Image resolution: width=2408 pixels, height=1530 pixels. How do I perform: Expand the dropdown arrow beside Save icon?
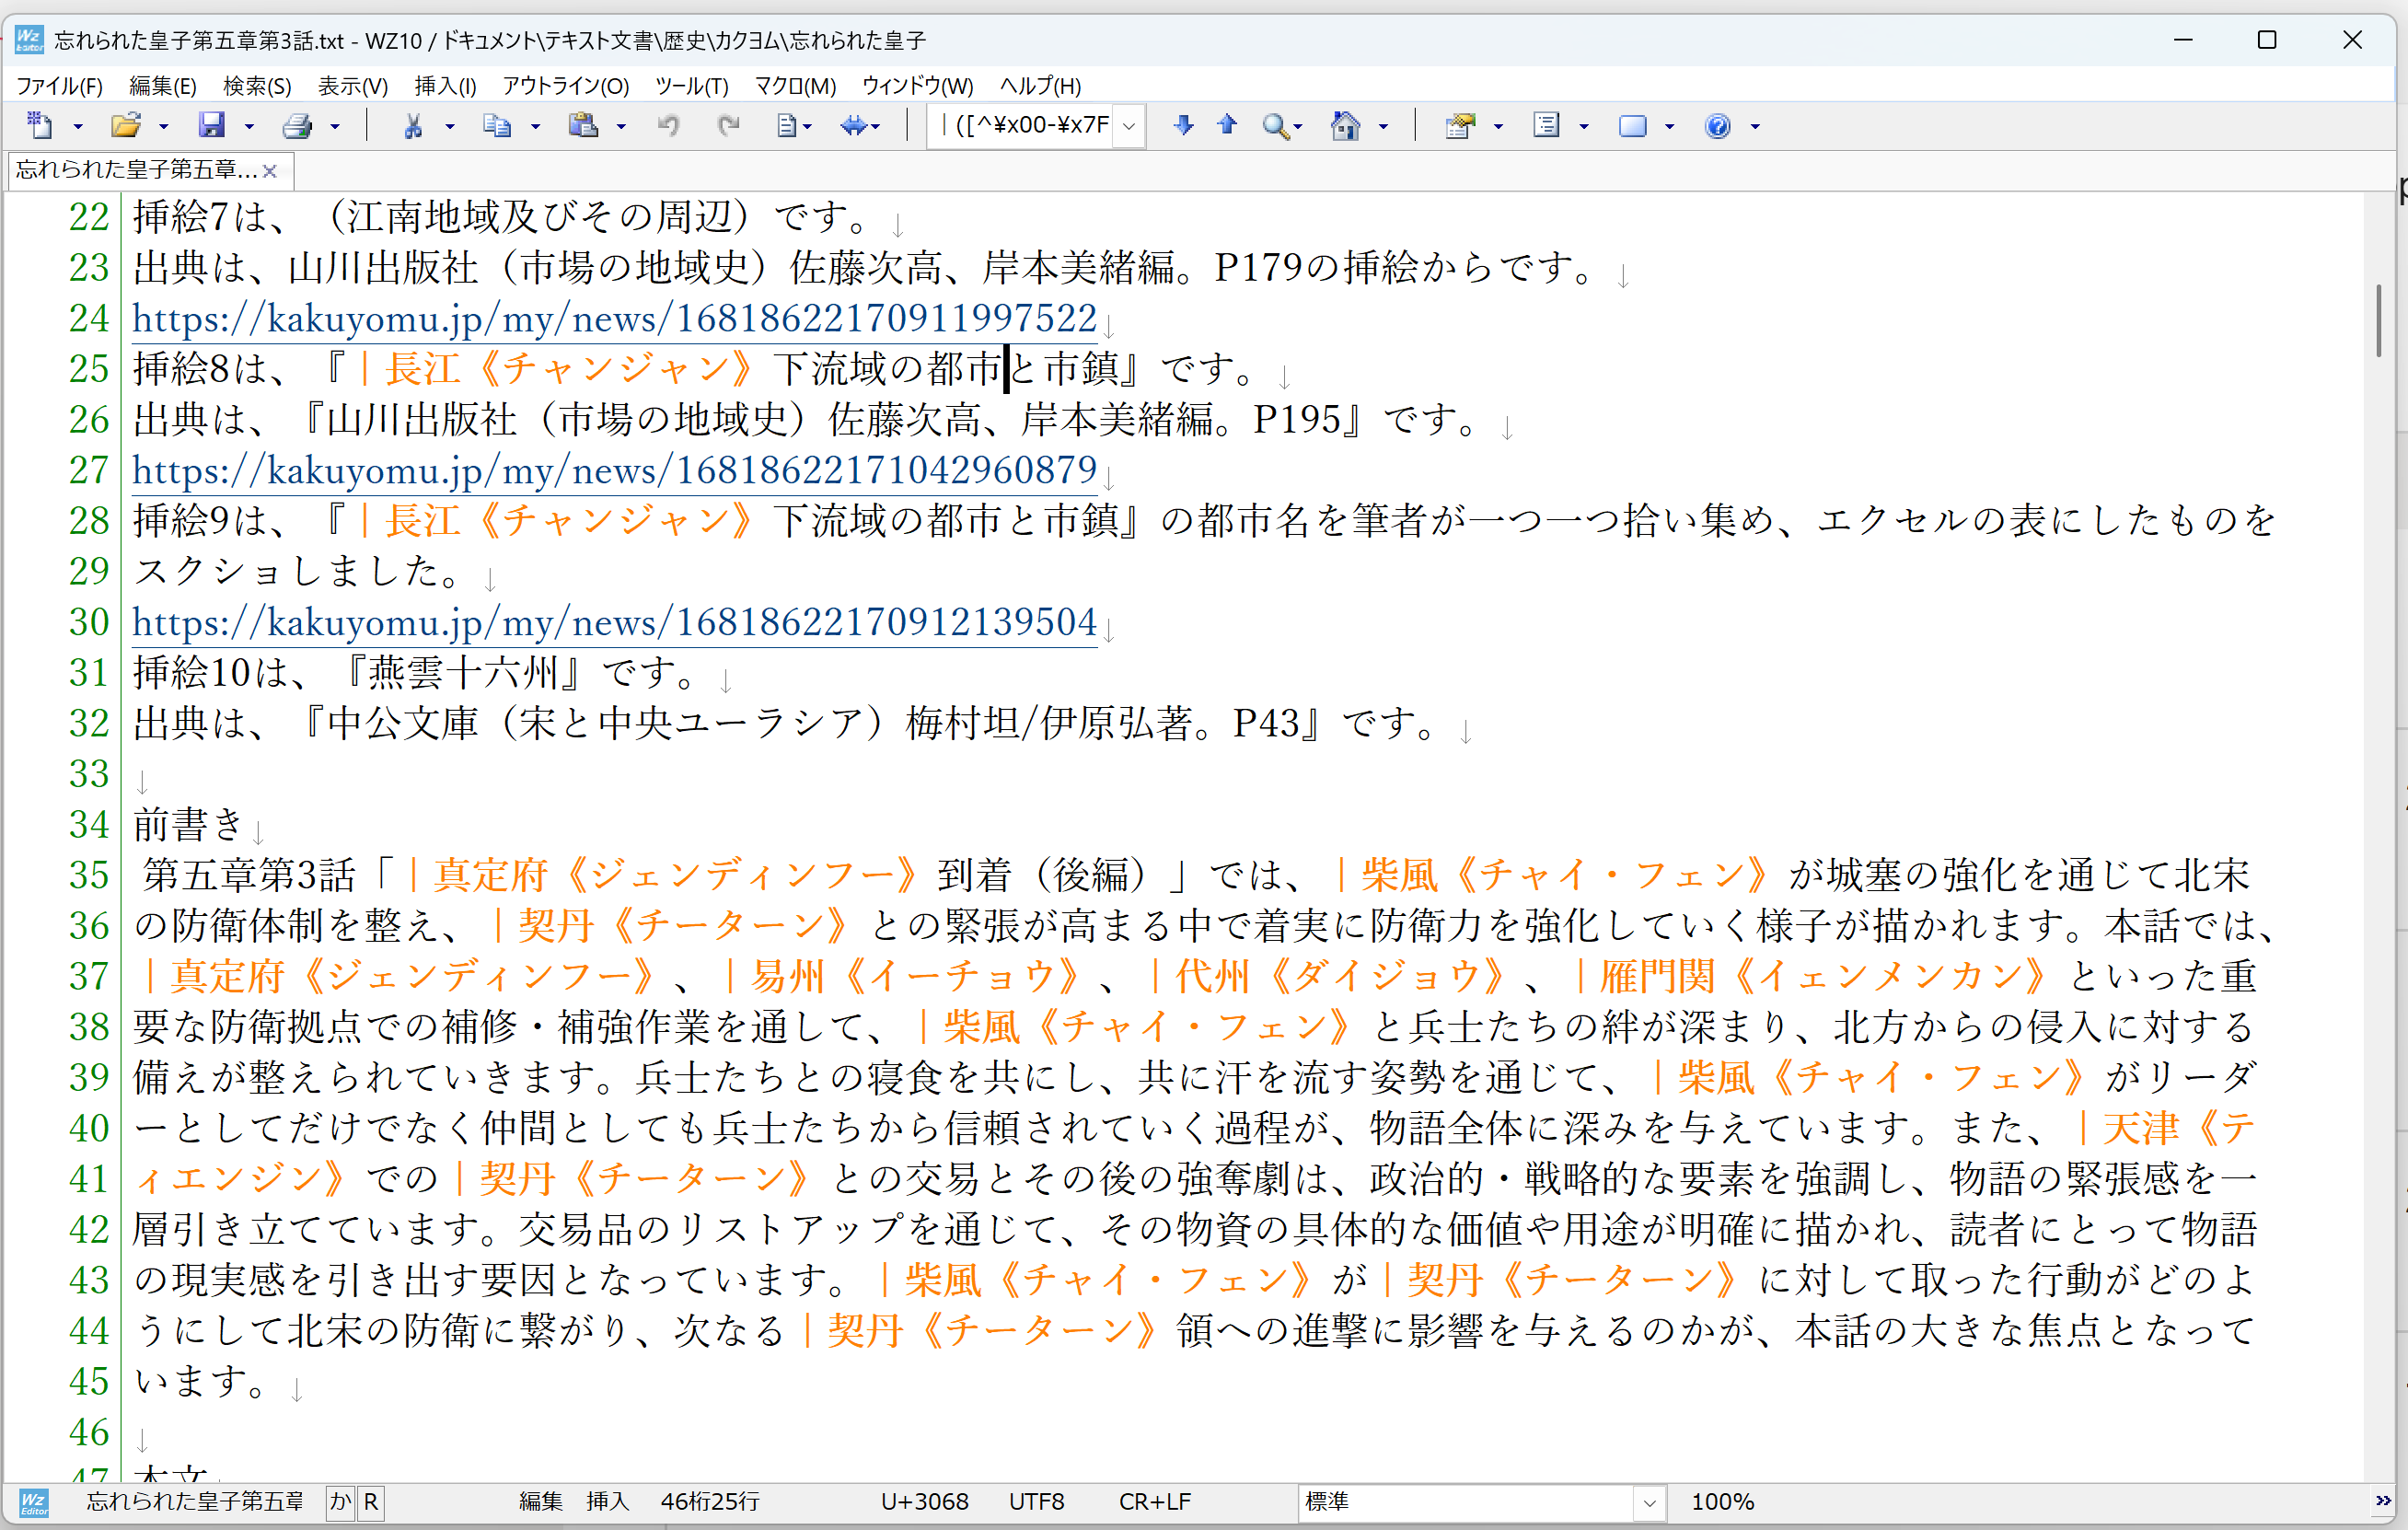pos(249,126)
